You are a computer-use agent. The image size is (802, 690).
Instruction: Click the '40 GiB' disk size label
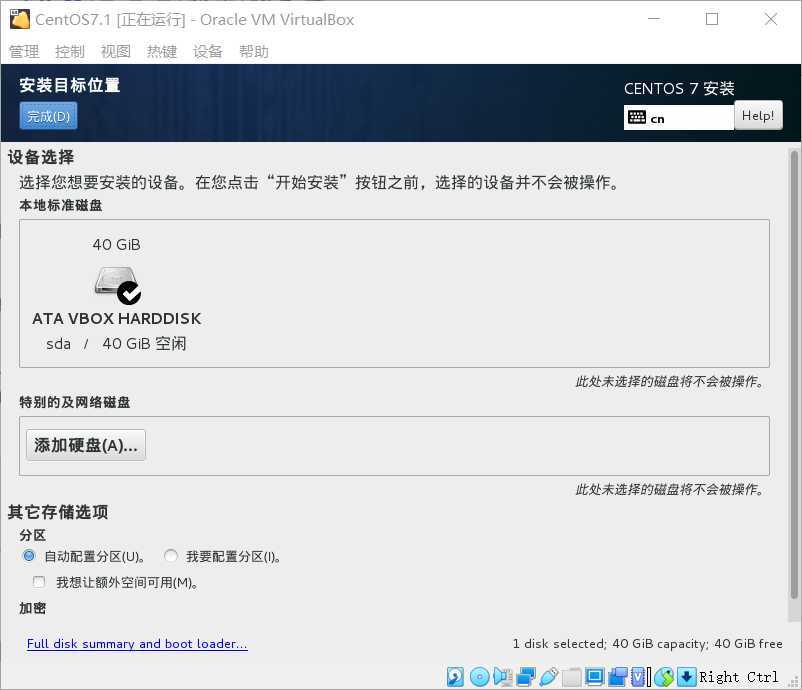click(x=117, y=244)
